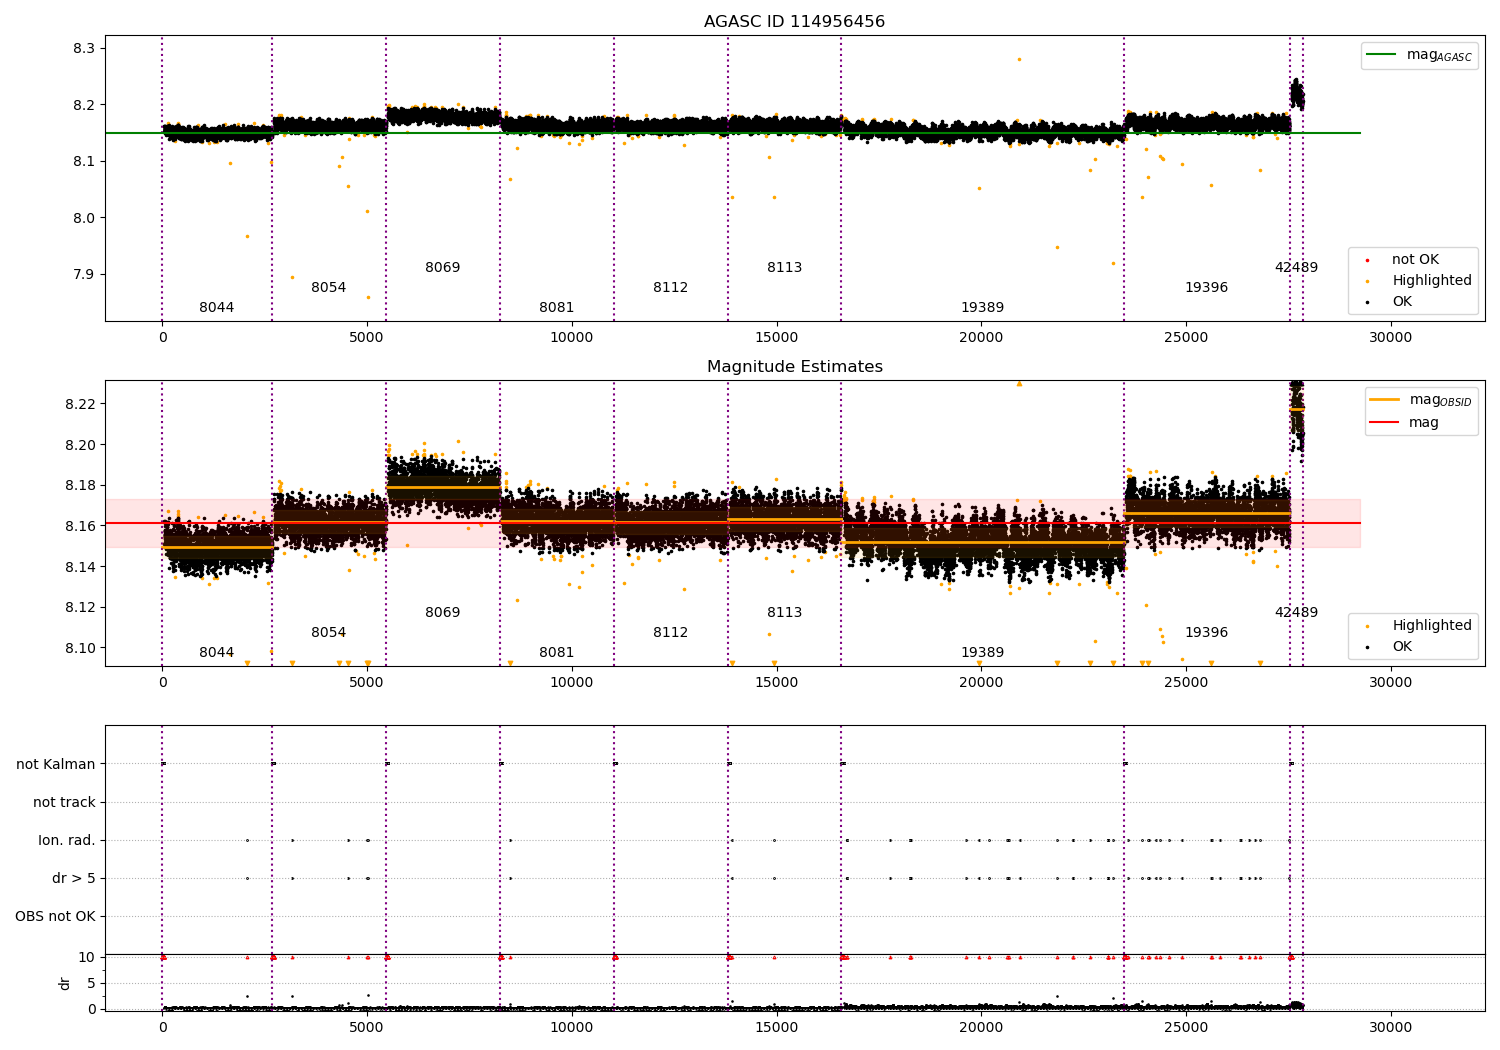The height and width of the screenshot is (1050, 1500).
Task: Click the 25000 x-axis tick in bottom plot
Action: (1186, 1027)
